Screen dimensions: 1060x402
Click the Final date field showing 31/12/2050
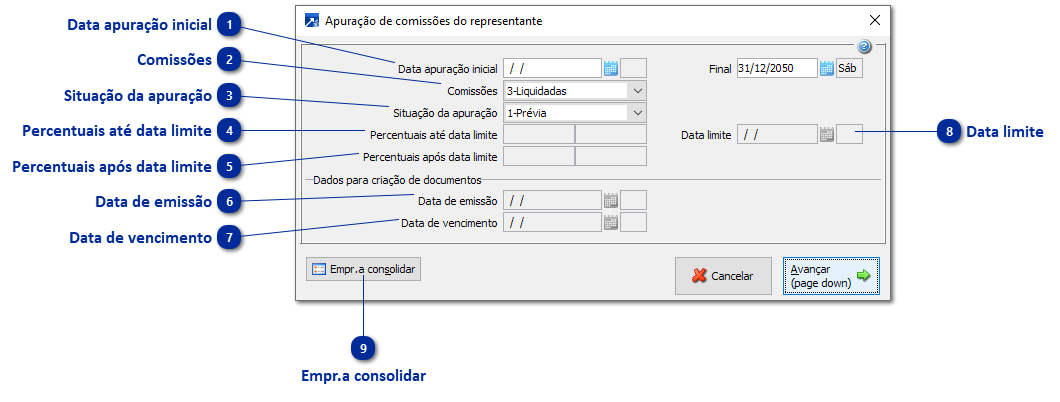coord(776,69)
